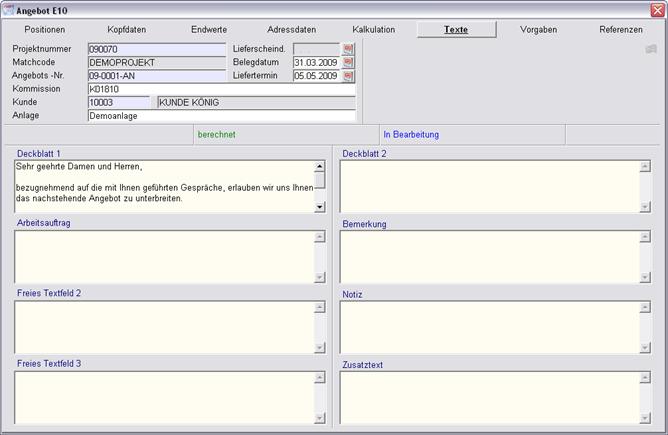
Task: Open calendar picker for Lieferscheind. date
Action: 349,48
